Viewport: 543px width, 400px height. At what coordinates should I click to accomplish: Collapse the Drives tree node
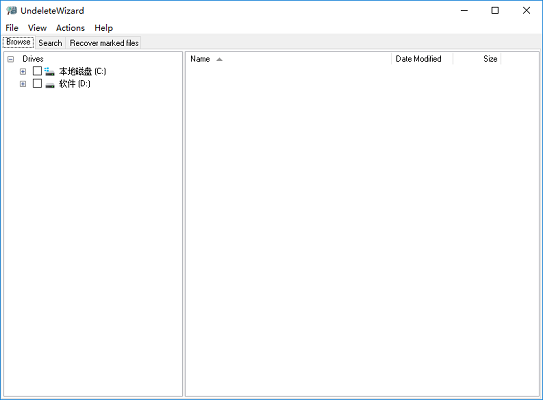[x=11, y=59]
